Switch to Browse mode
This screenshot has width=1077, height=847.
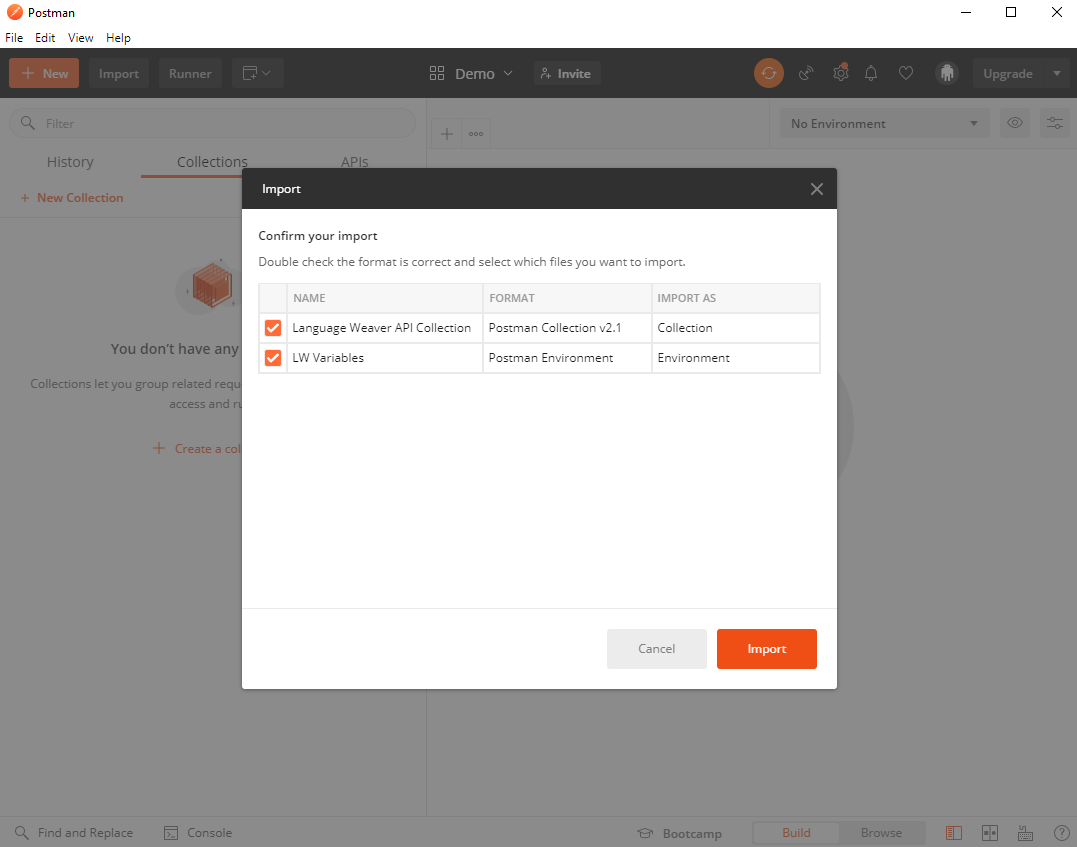click(x=881, y=833)
